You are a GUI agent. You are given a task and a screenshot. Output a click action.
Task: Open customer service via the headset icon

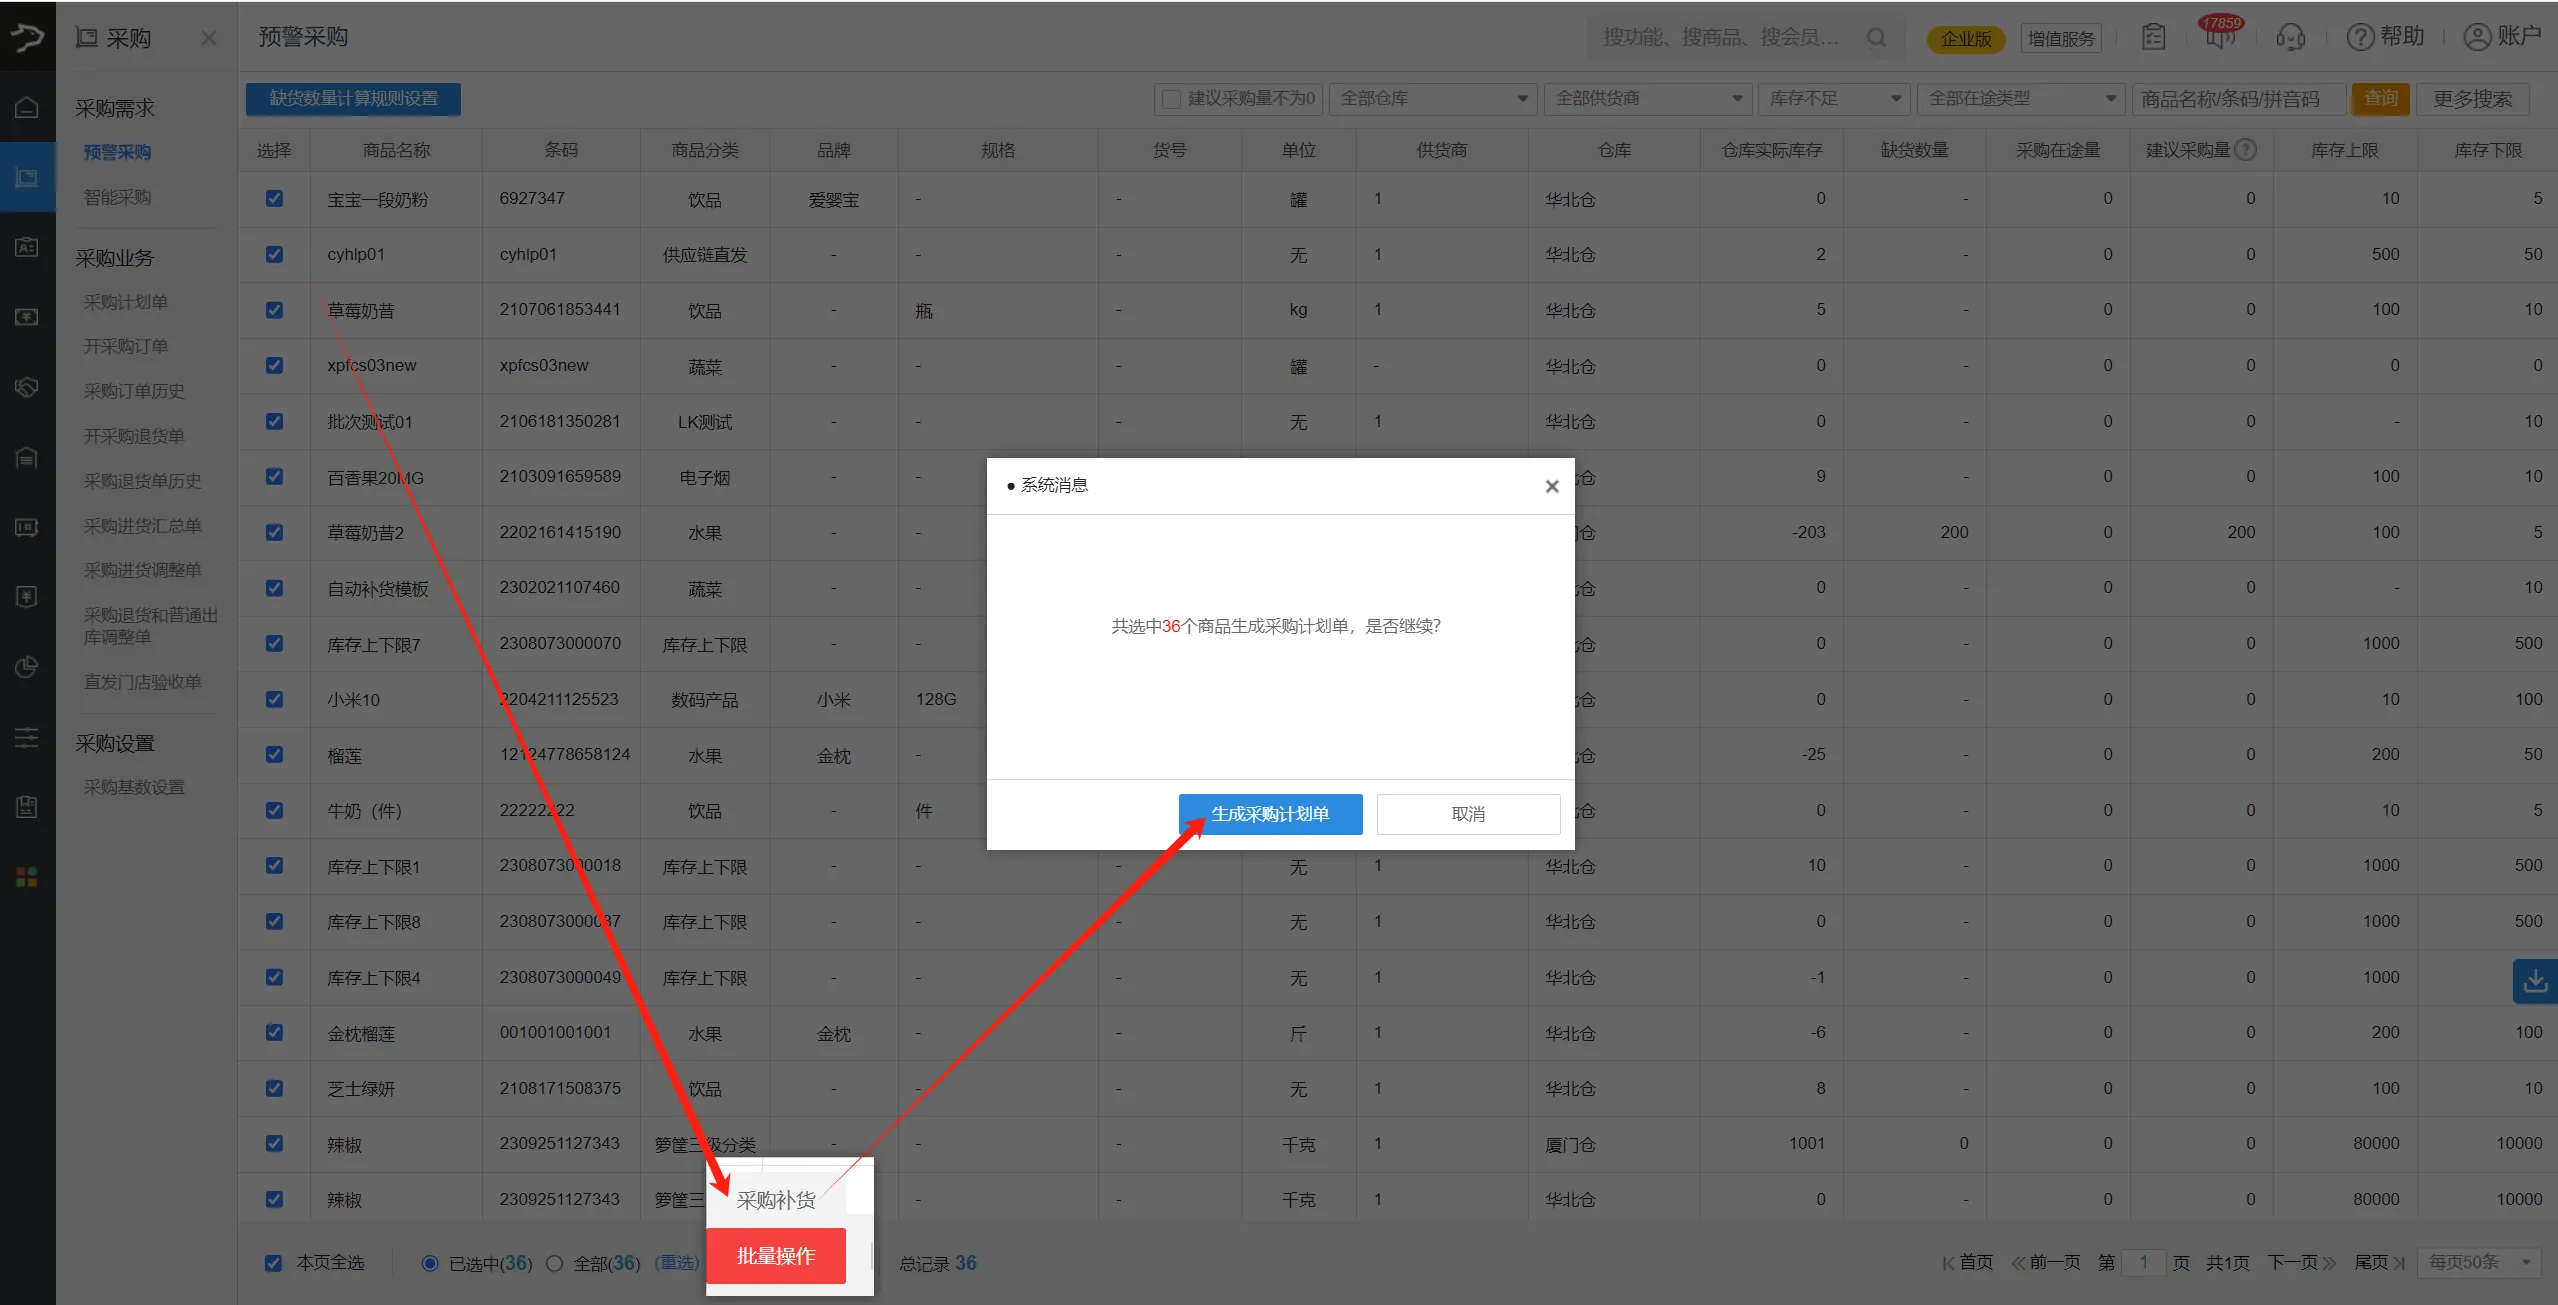(2290, 38)
